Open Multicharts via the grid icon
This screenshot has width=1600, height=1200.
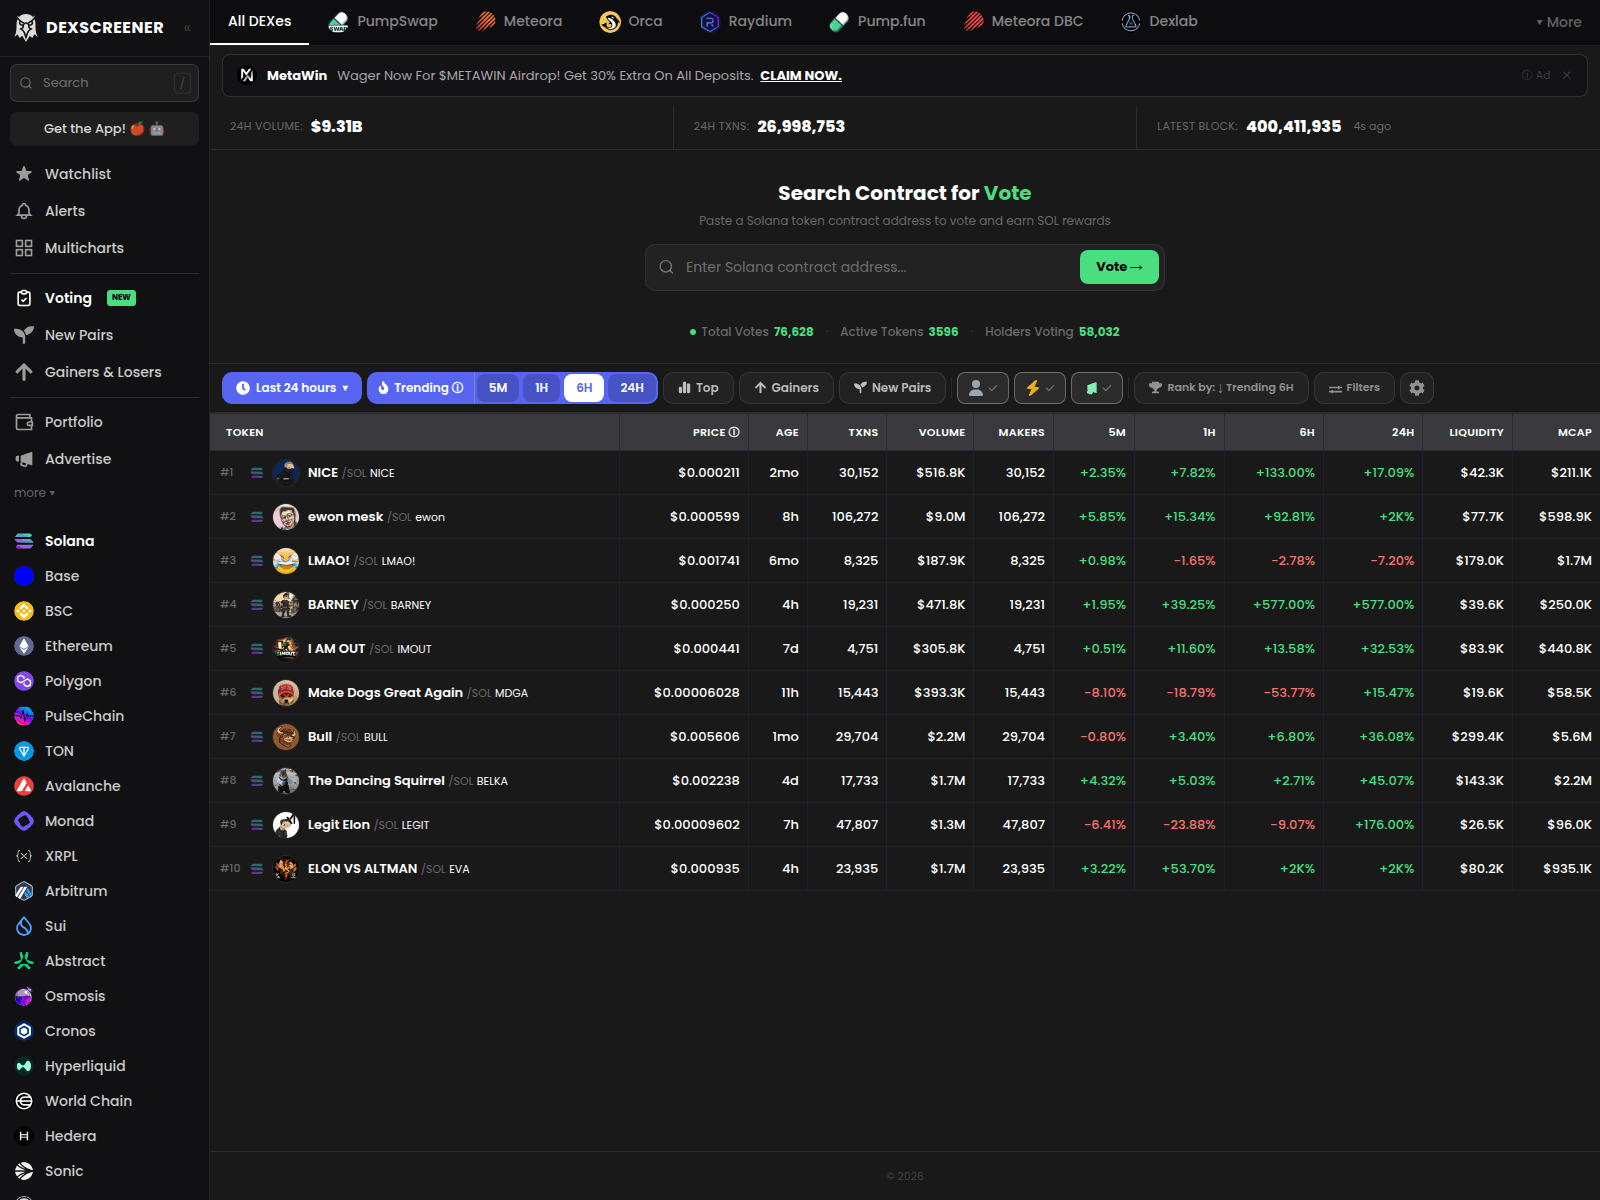pyautogui.click(x=24, y=248)
